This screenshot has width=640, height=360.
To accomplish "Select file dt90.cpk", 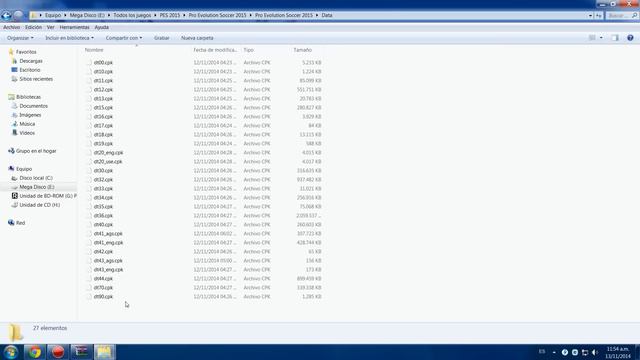I will [x=103, y=297].
